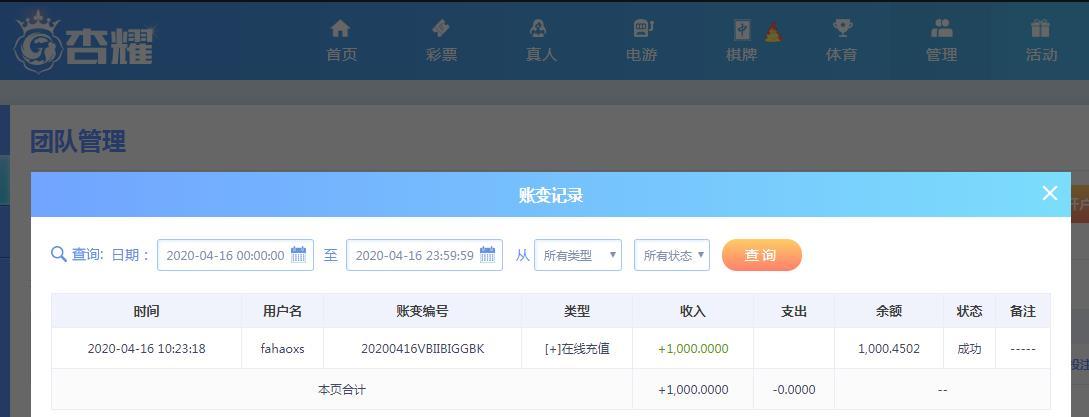Click the house icon above 首页
The height and width of the screenshot is (417, 1089).
point(340,28)
